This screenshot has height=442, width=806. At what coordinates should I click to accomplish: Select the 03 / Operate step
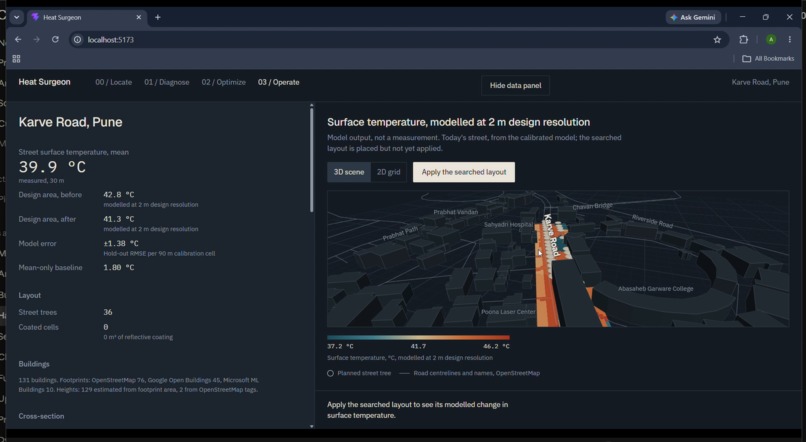pyautogui.click(x=279, y=82)
